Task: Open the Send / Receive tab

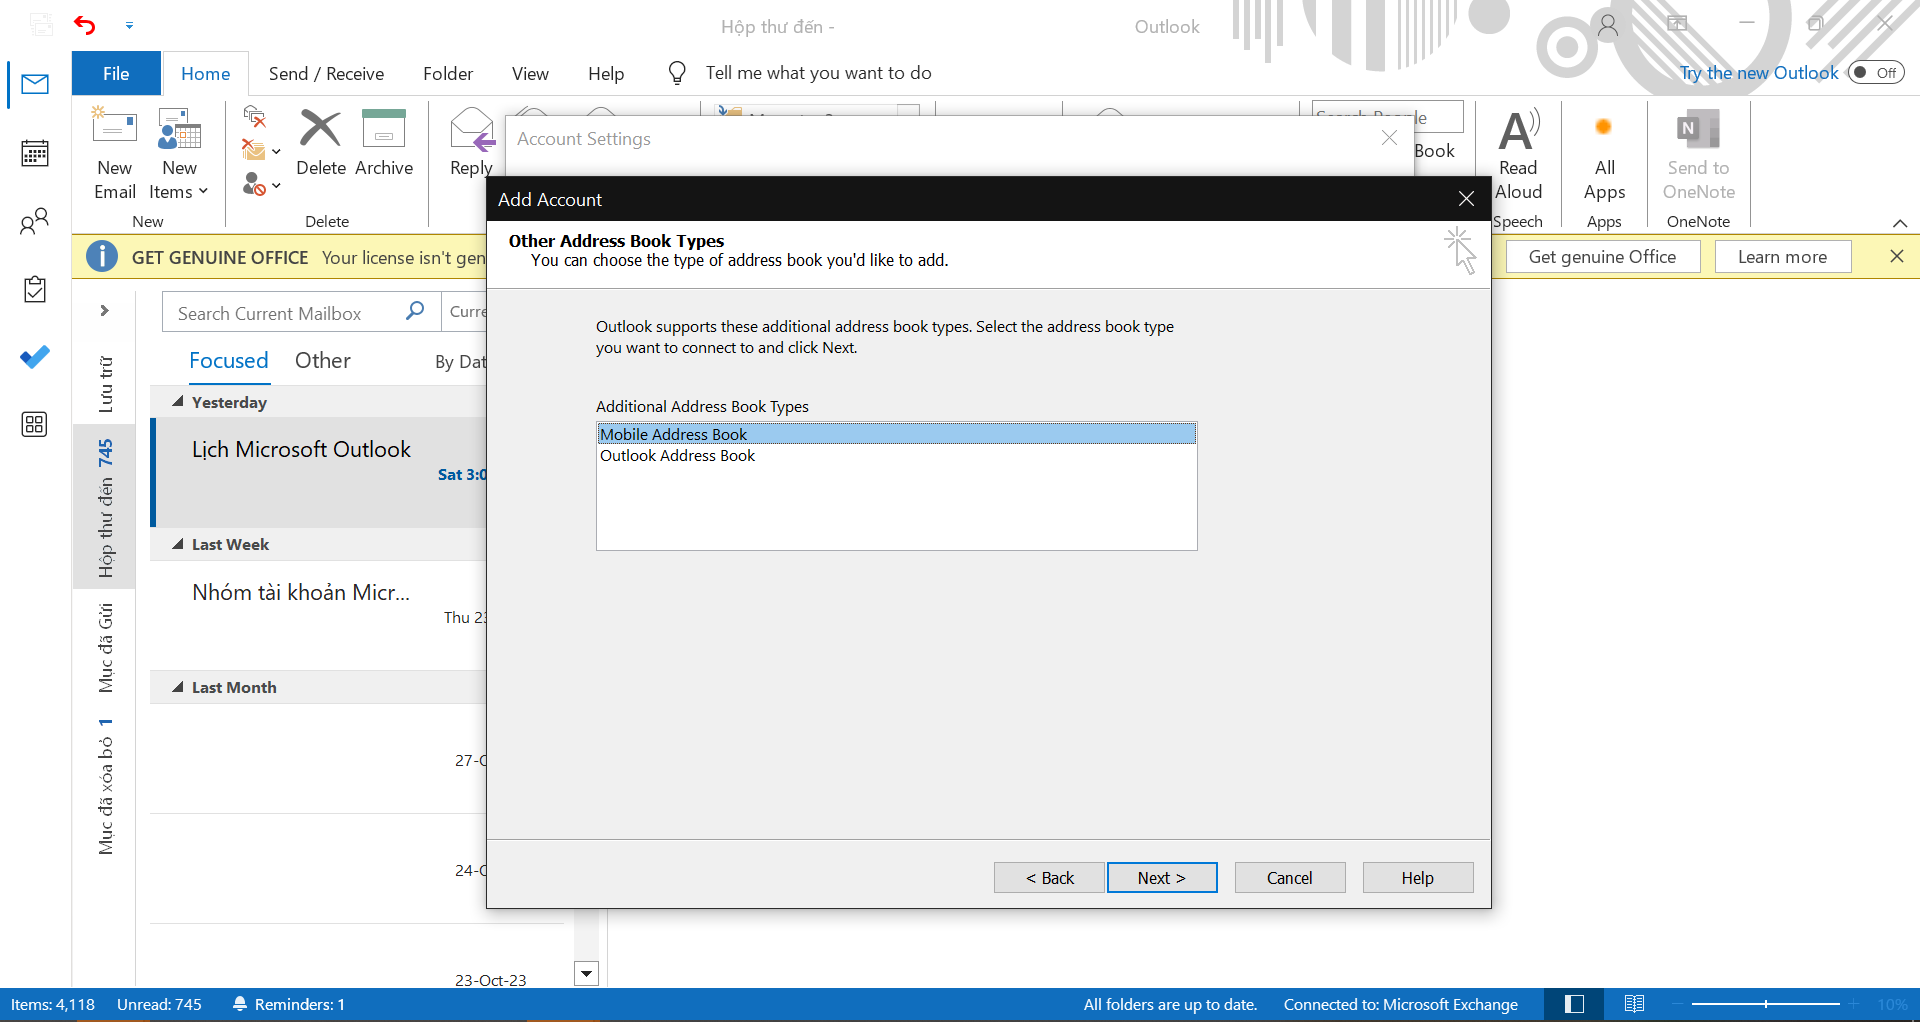Action: pos(326,73)
